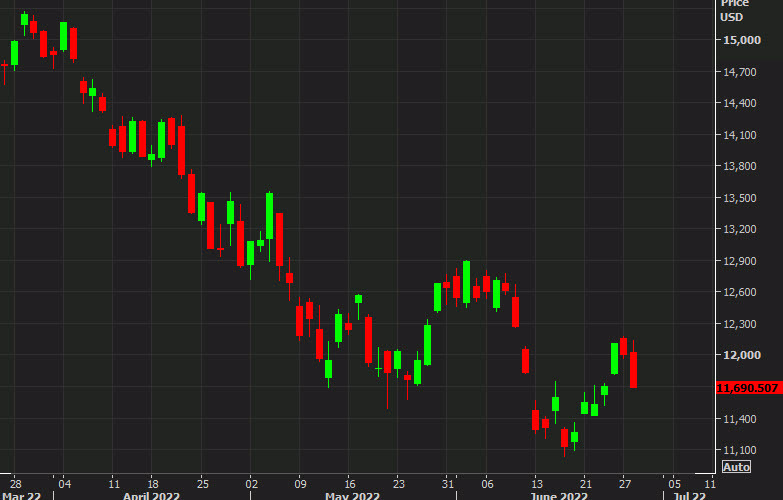Click the 14,700 price axis label
Image resolution: width=783 pixels, height=500 pixels.
[x=740, y=72]
